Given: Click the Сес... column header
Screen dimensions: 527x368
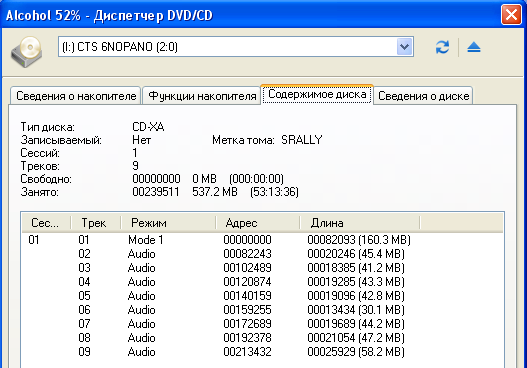Looking at the screenshot, I should [x=46, y=223].
